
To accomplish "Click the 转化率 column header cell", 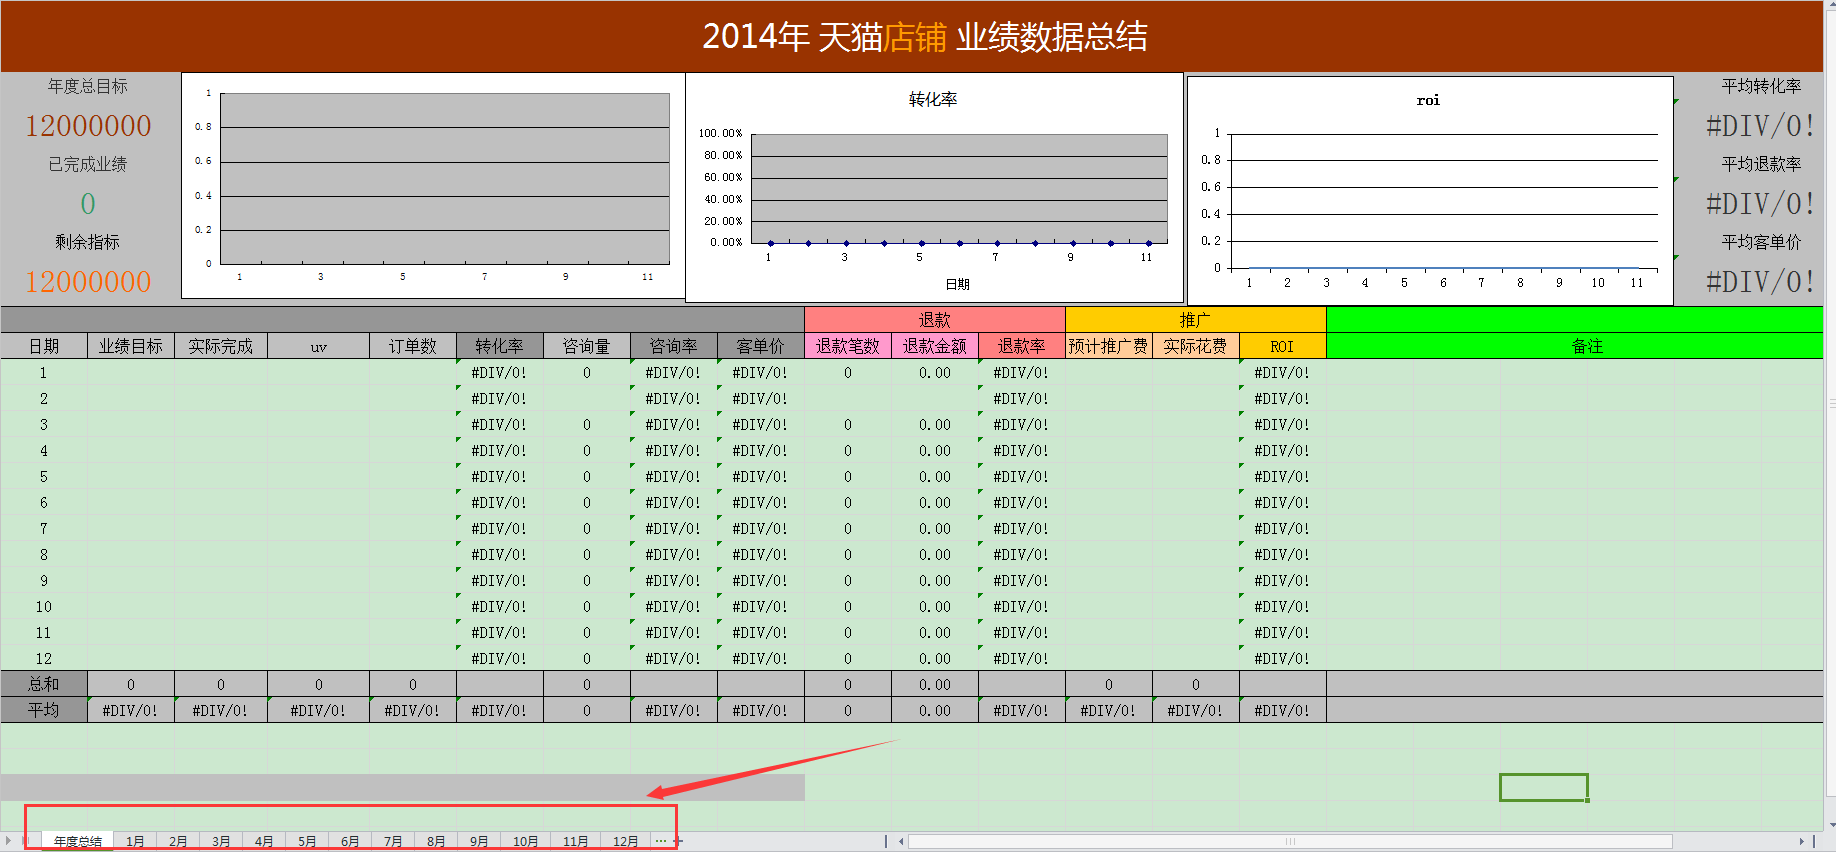I will click(x=500, y=346).
